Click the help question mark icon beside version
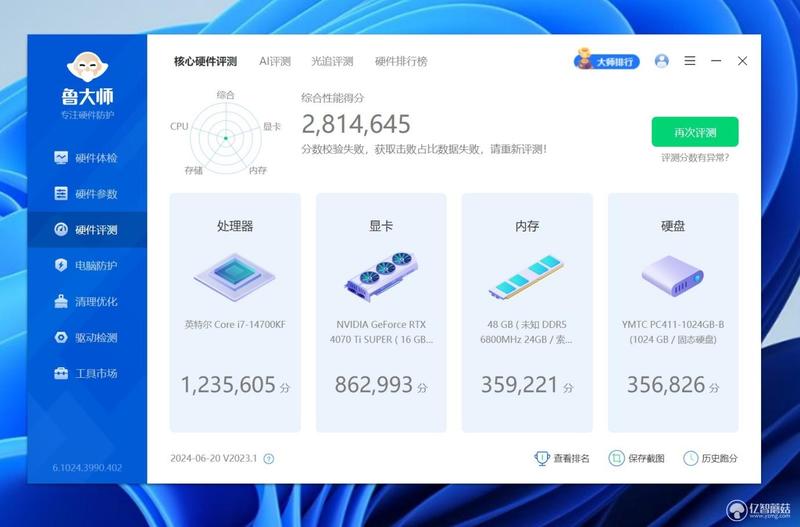Viewport: 800px width, 527px height. (x=269, y=459)
